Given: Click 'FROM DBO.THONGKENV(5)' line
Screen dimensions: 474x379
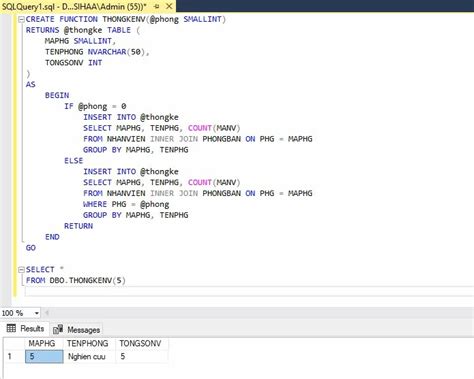Looking at the screenshot, I should click(76, 280).
